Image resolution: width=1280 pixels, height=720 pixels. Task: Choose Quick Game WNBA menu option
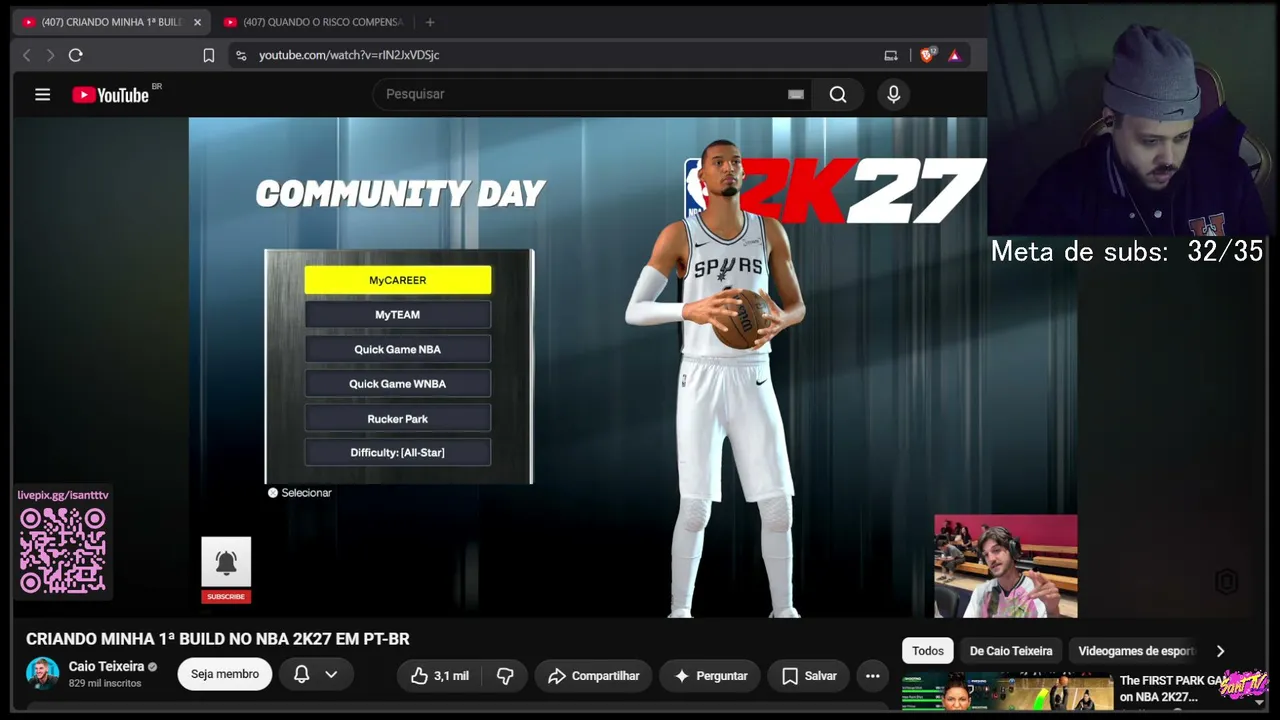[x=398, y=384]
